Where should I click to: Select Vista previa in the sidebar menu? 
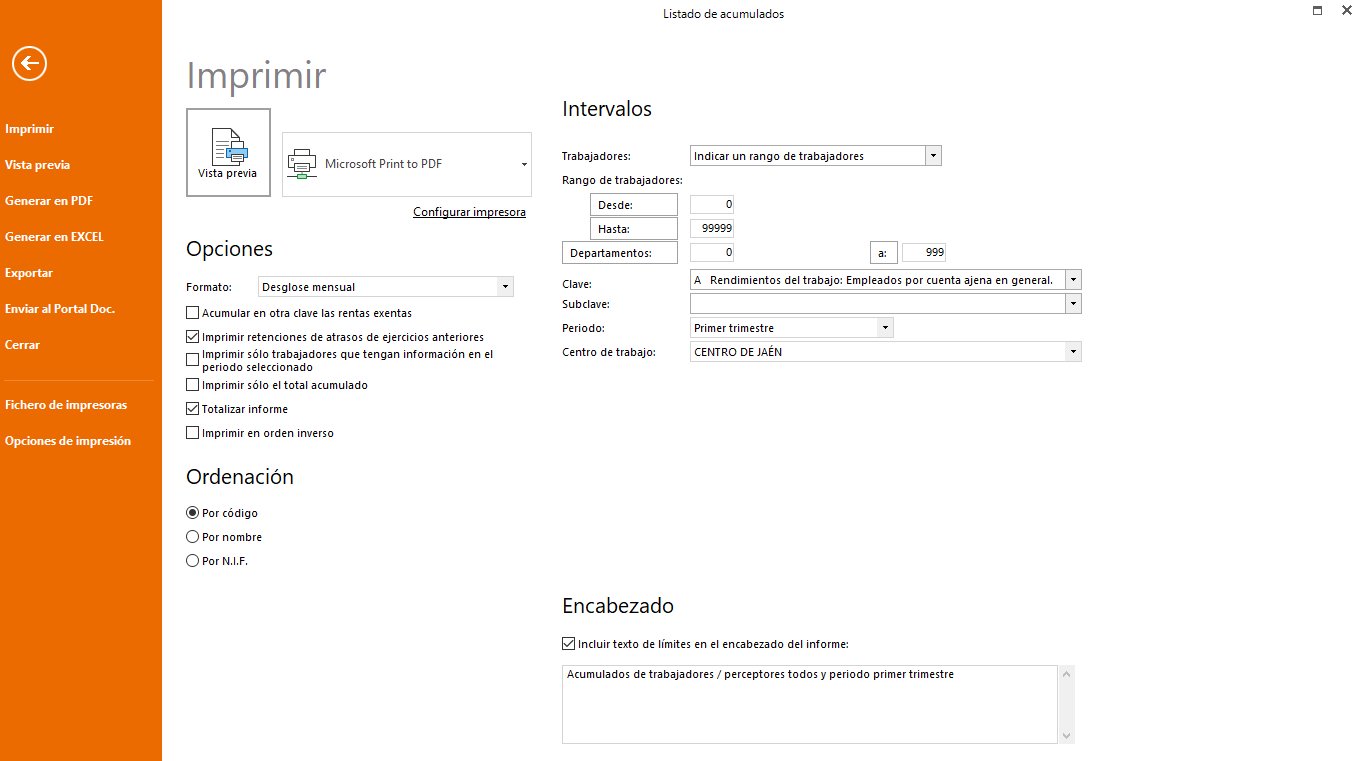pyautogui.click(x=37, y=165)
